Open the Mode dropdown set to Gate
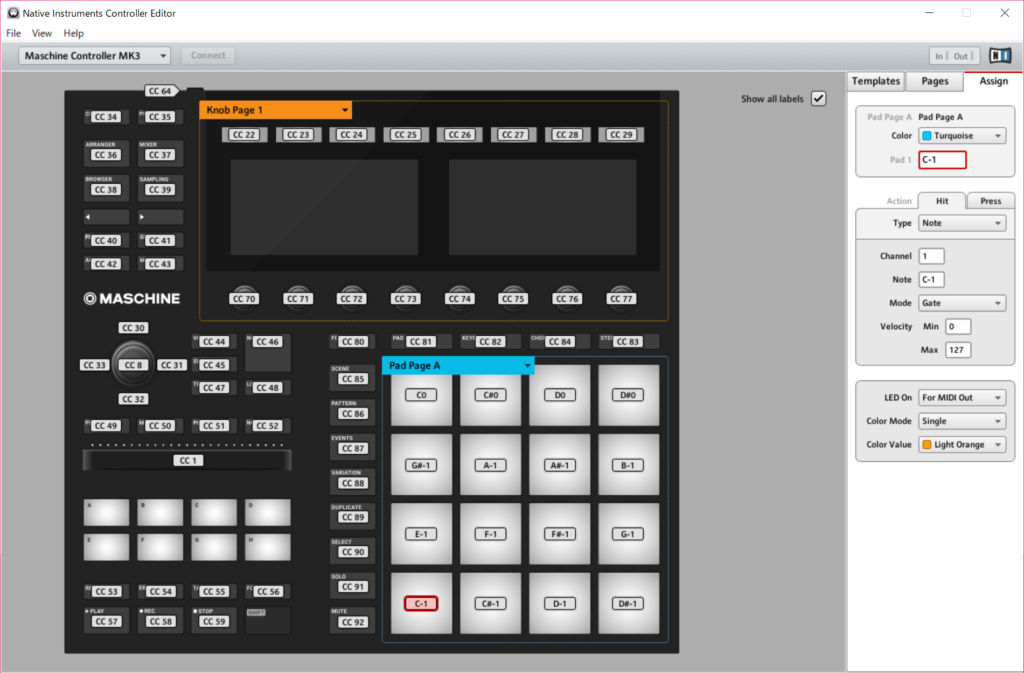This screenshot has height=673, width=1024. click(x=962, y=303)
